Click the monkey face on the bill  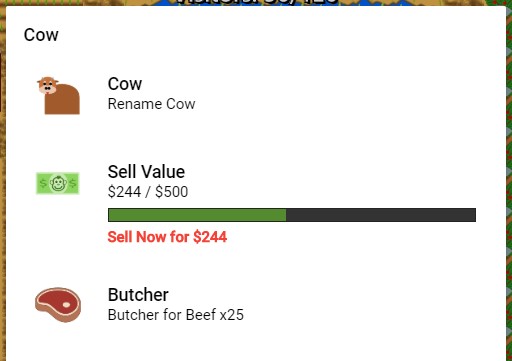coord(58,183)
